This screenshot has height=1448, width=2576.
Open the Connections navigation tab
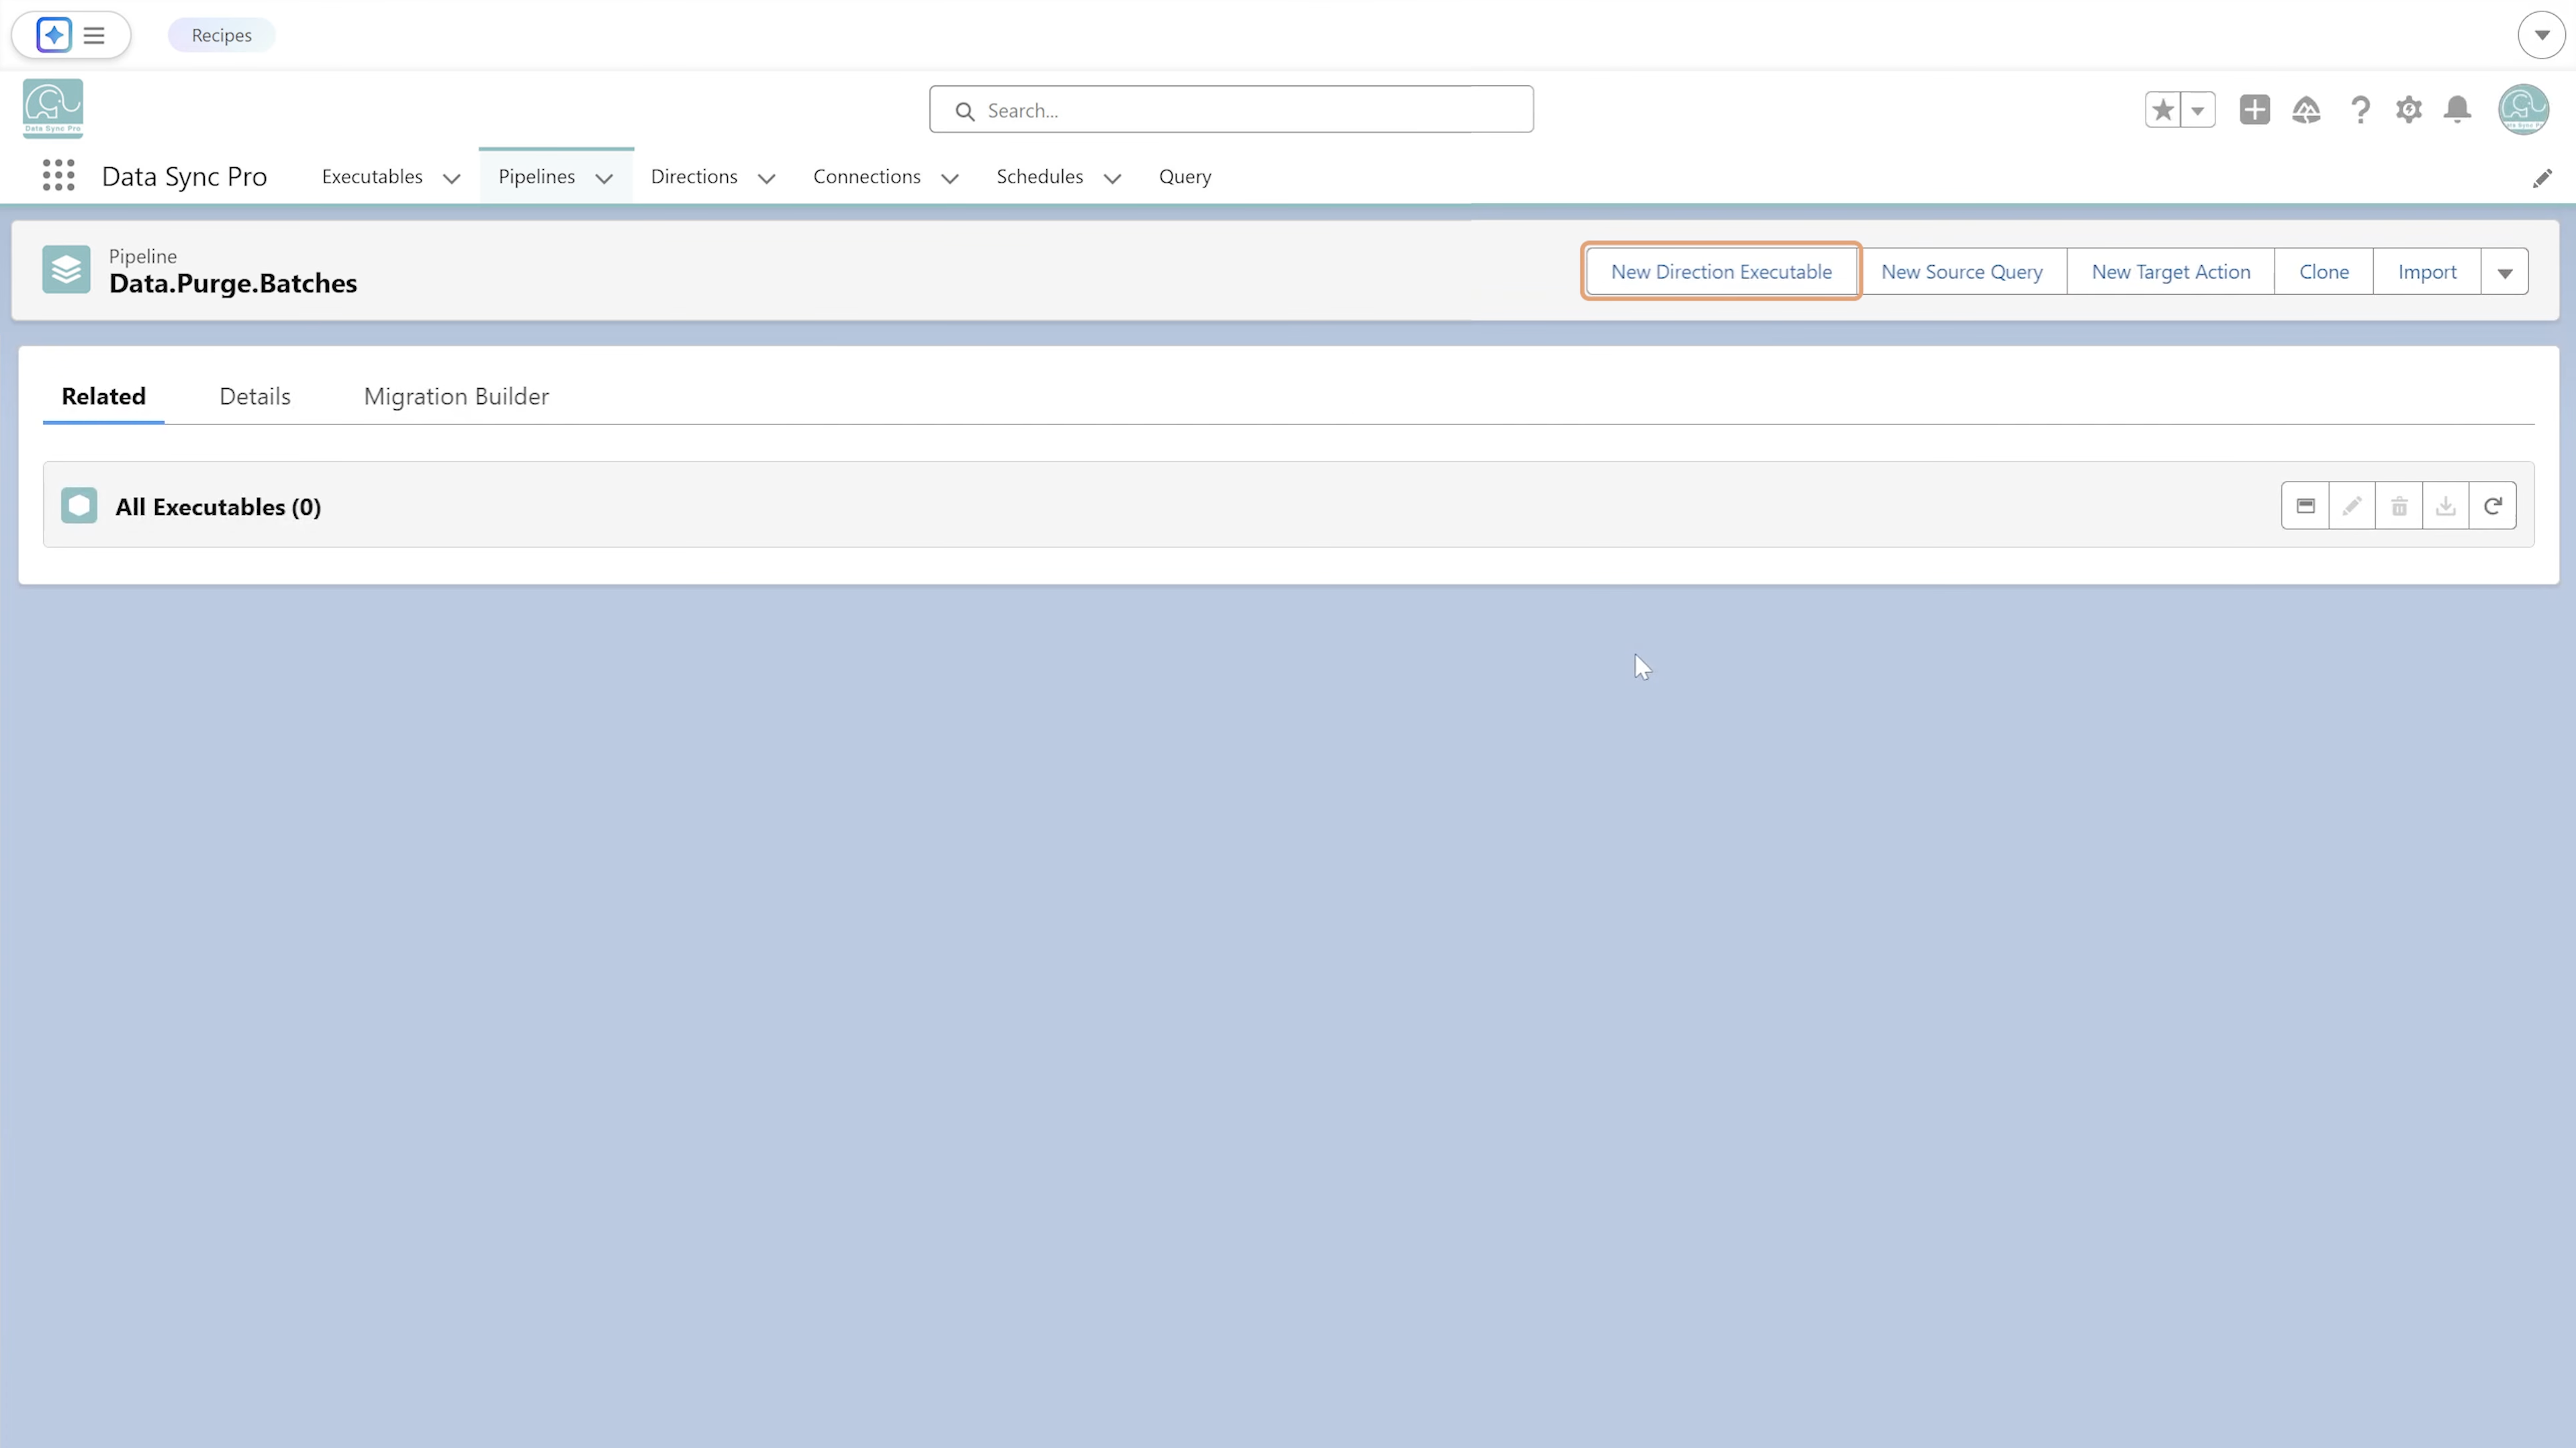[867, 176]
